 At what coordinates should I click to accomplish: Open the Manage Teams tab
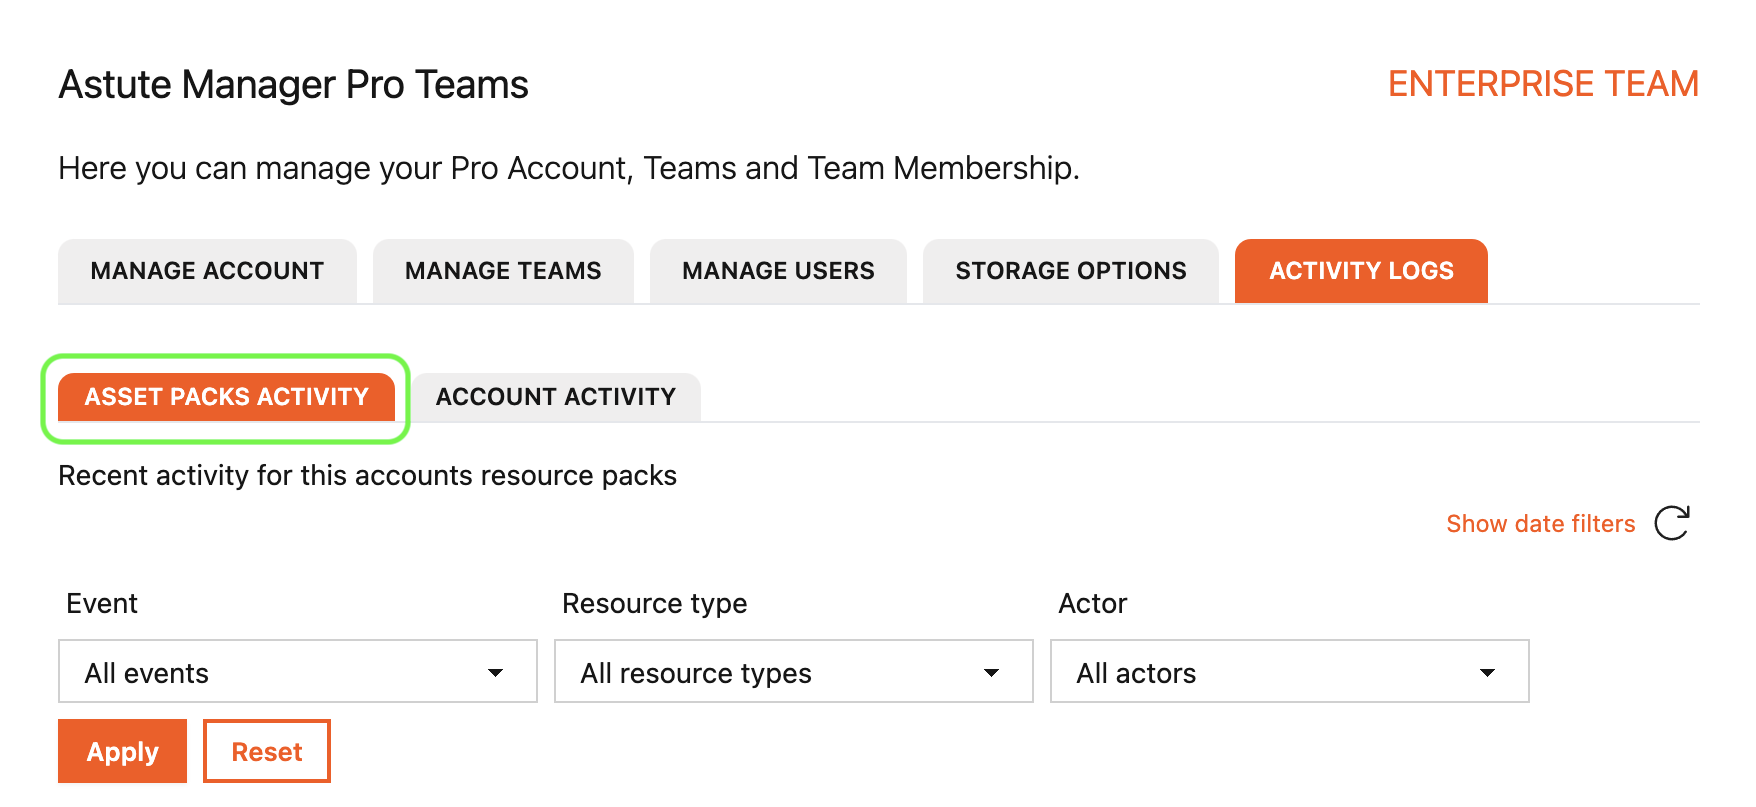503,271
